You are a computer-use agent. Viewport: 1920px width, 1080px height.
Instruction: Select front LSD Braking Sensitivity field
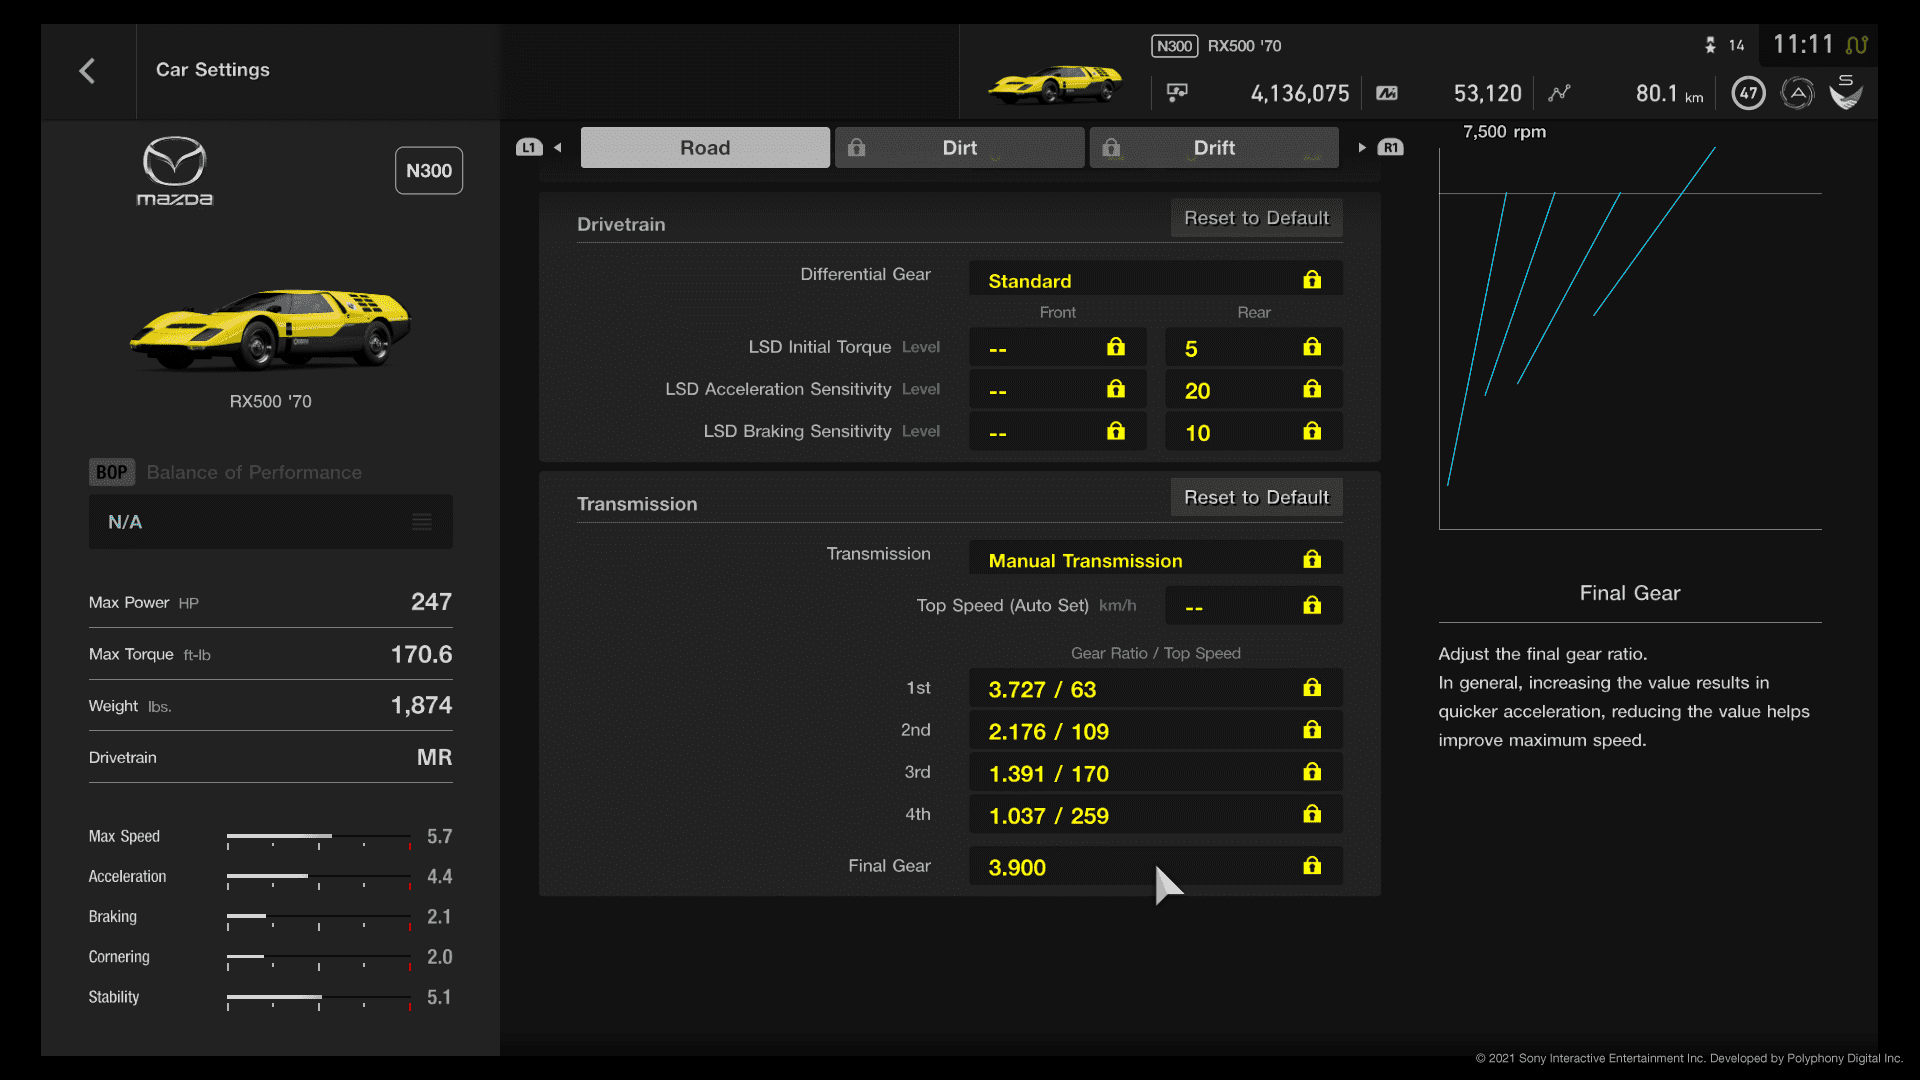point(1058,432)
